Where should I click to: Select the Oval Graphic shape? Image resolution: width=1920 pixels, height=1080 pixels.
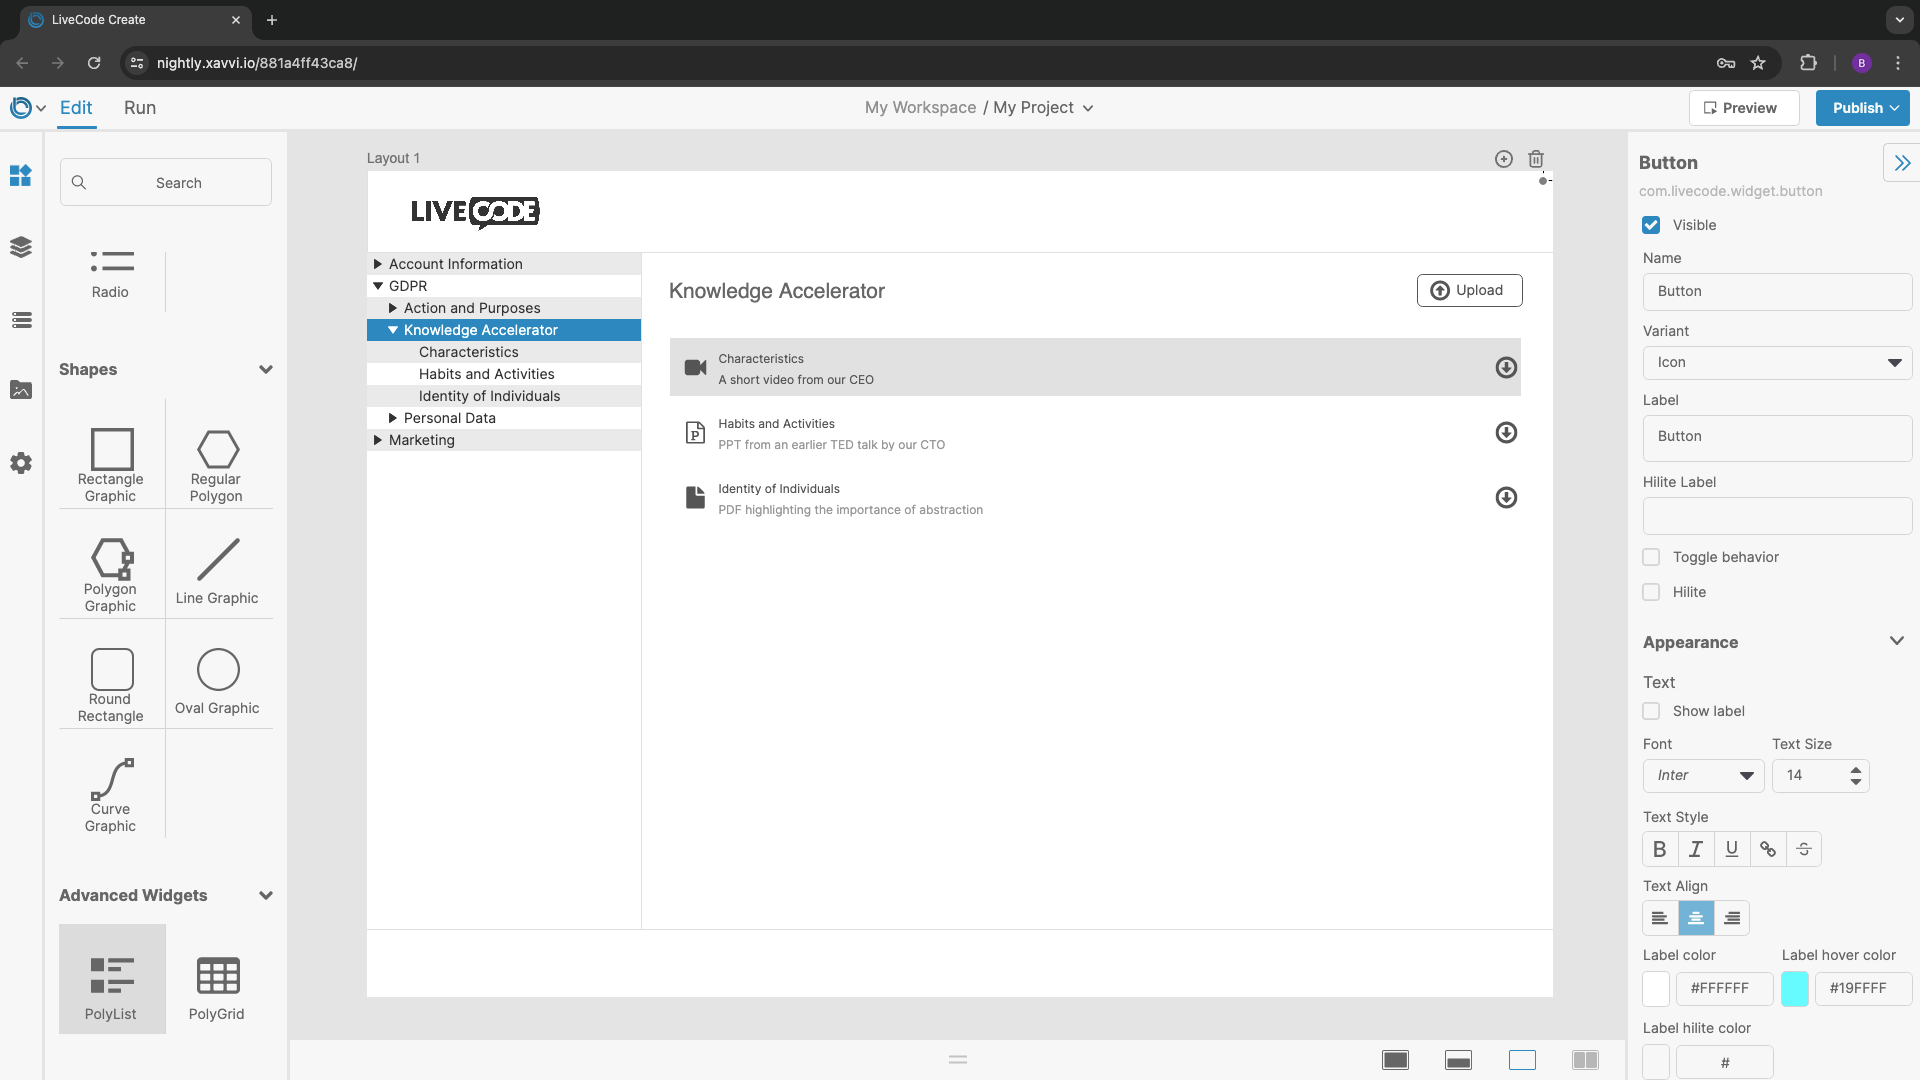[x=217, y=681]
